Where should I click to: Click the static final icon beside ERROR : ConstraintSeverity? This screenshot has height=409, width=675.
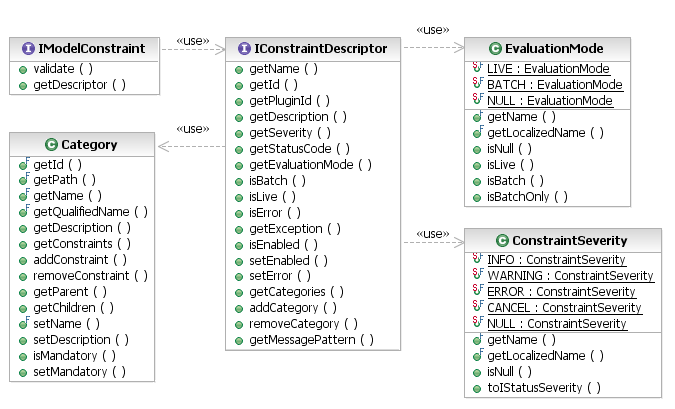(x=477, y=291)
